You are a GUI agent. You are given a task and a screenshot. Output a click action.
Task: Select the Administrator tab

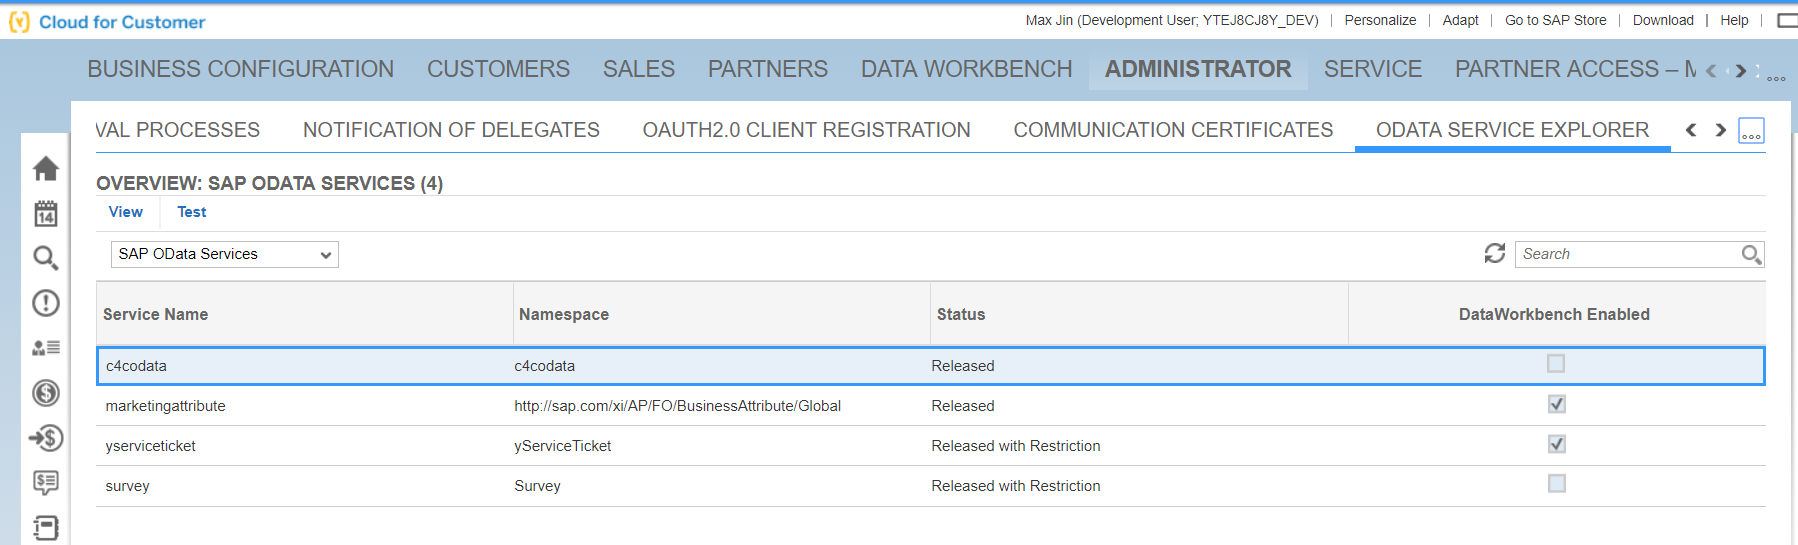pos(1198,69)
